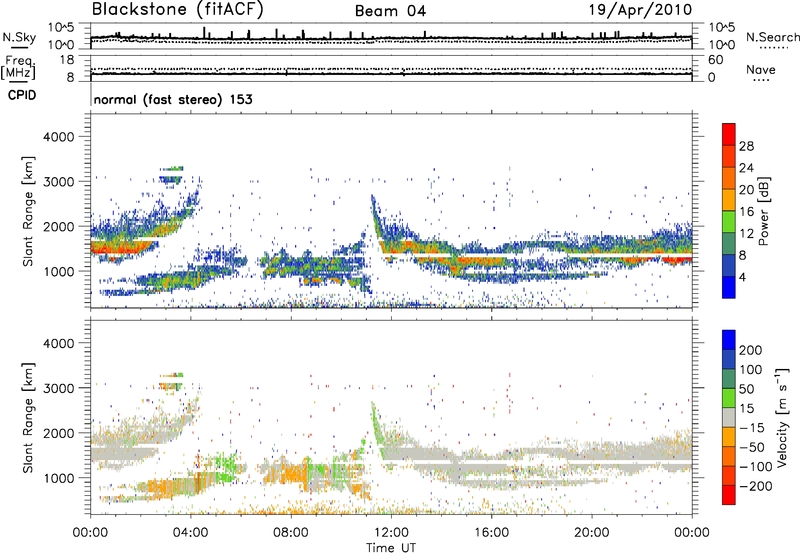Select the 200 label on velocity colorbar

coord(751,350)
